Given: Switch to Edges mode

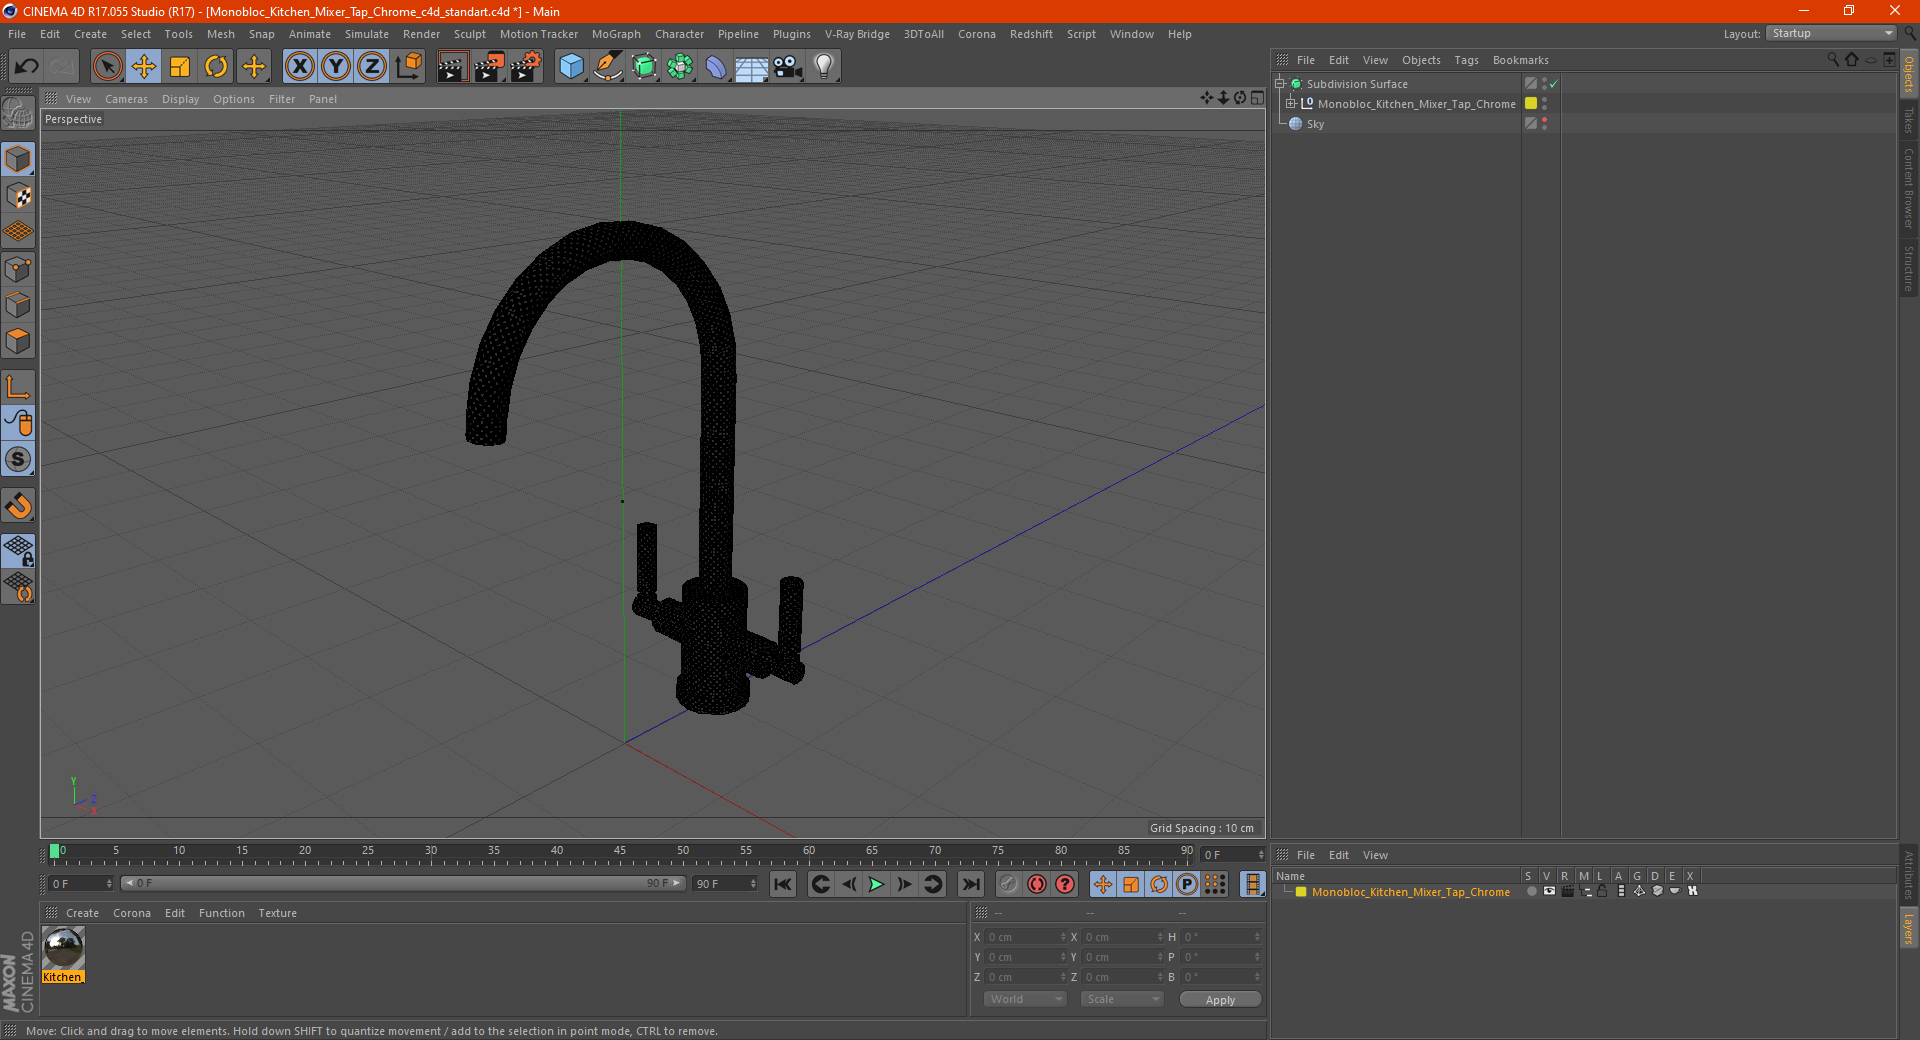Looking at the screenshot, I should point(18,305).
